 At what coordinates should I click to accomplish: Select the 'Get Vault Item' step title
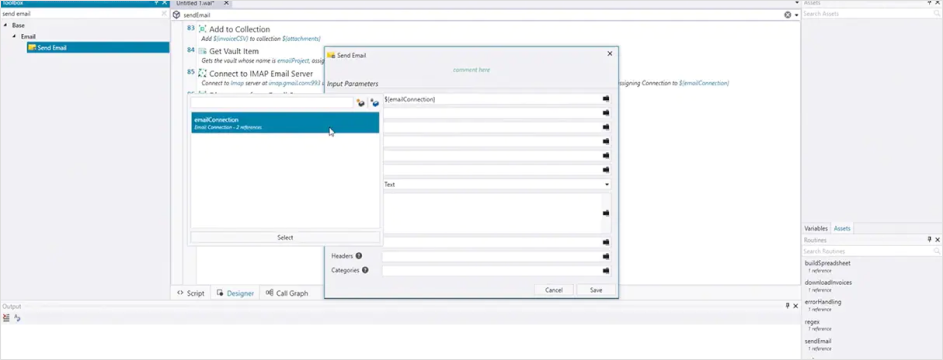point(234,51)
